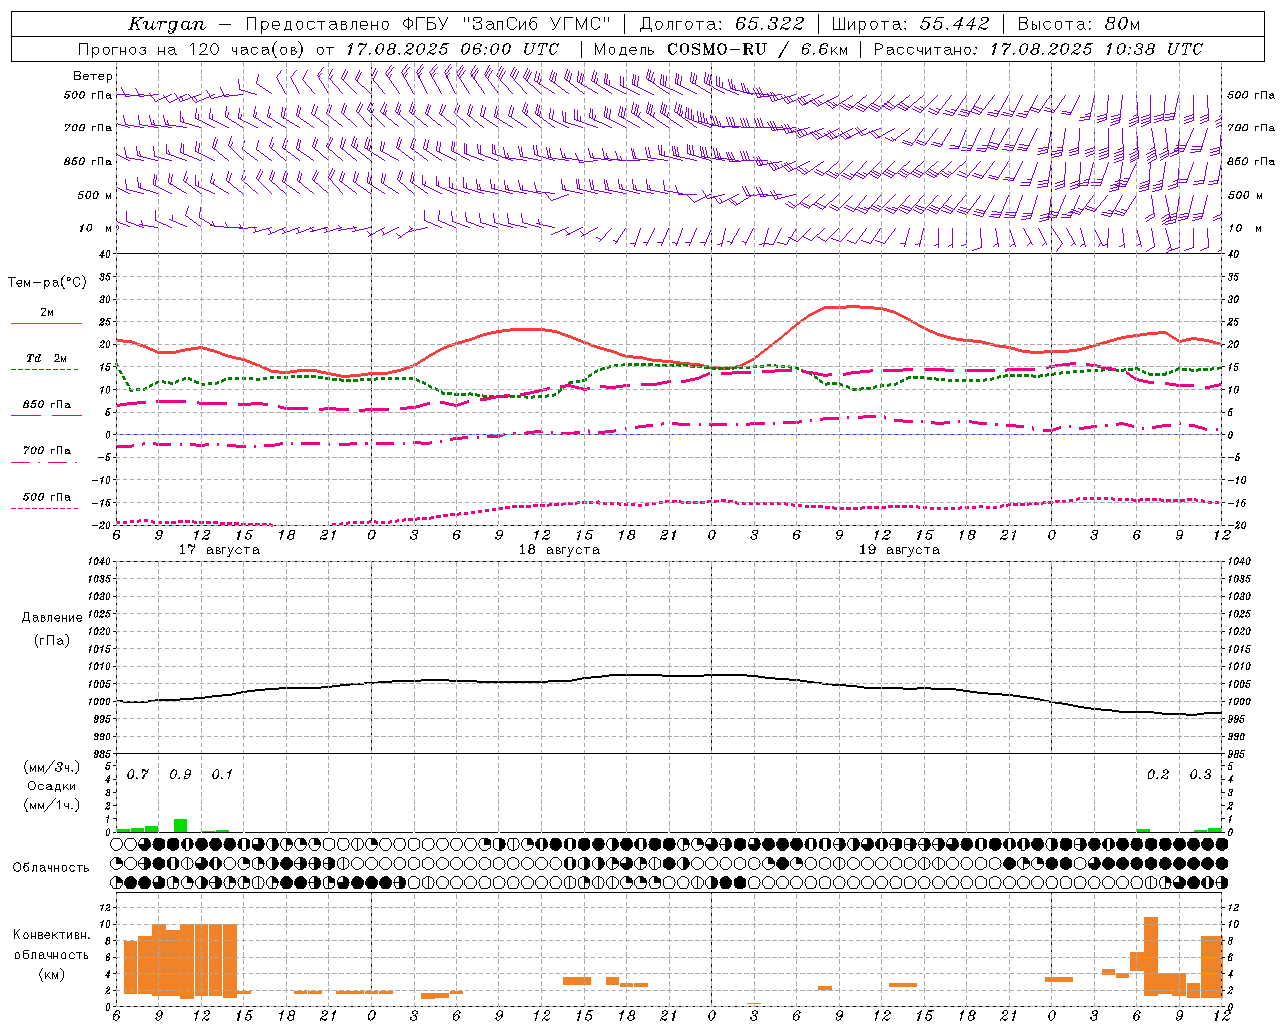This screenshot has width=1280, height=1024.
Task: Select the latitude value "Широта: 55.442"
Action: coord(910,24)
